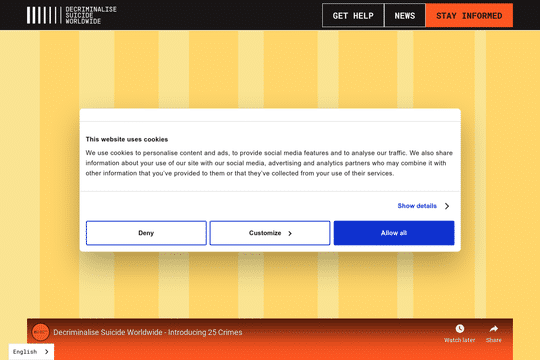Click the STAY INFORMED button

point(469,16)
